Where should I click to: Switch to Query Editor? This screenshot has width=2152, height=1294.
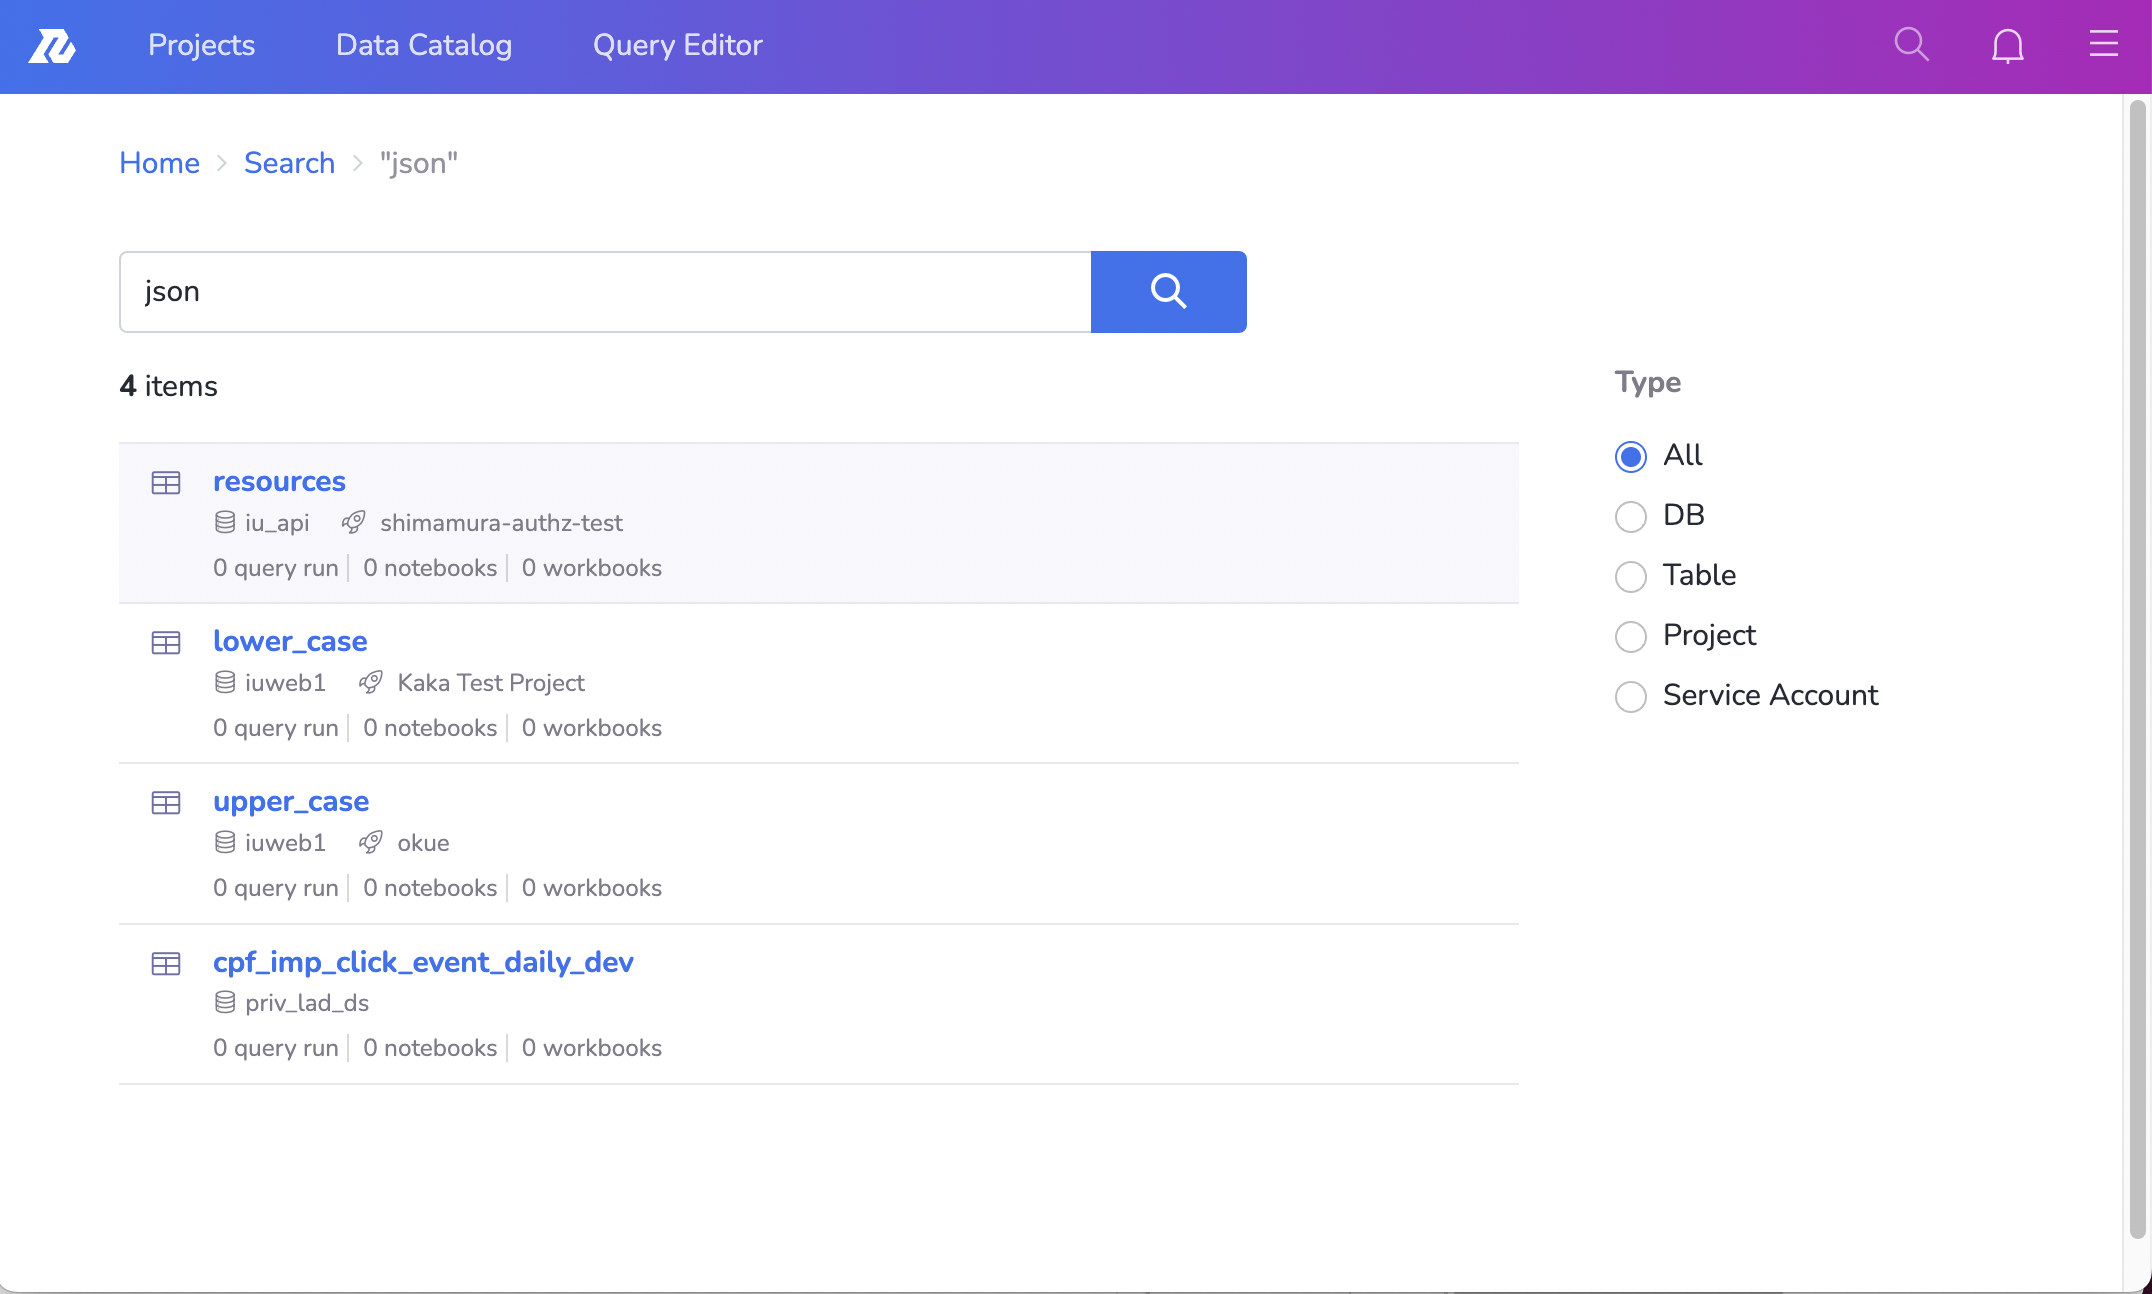click(x=677, y=45)
